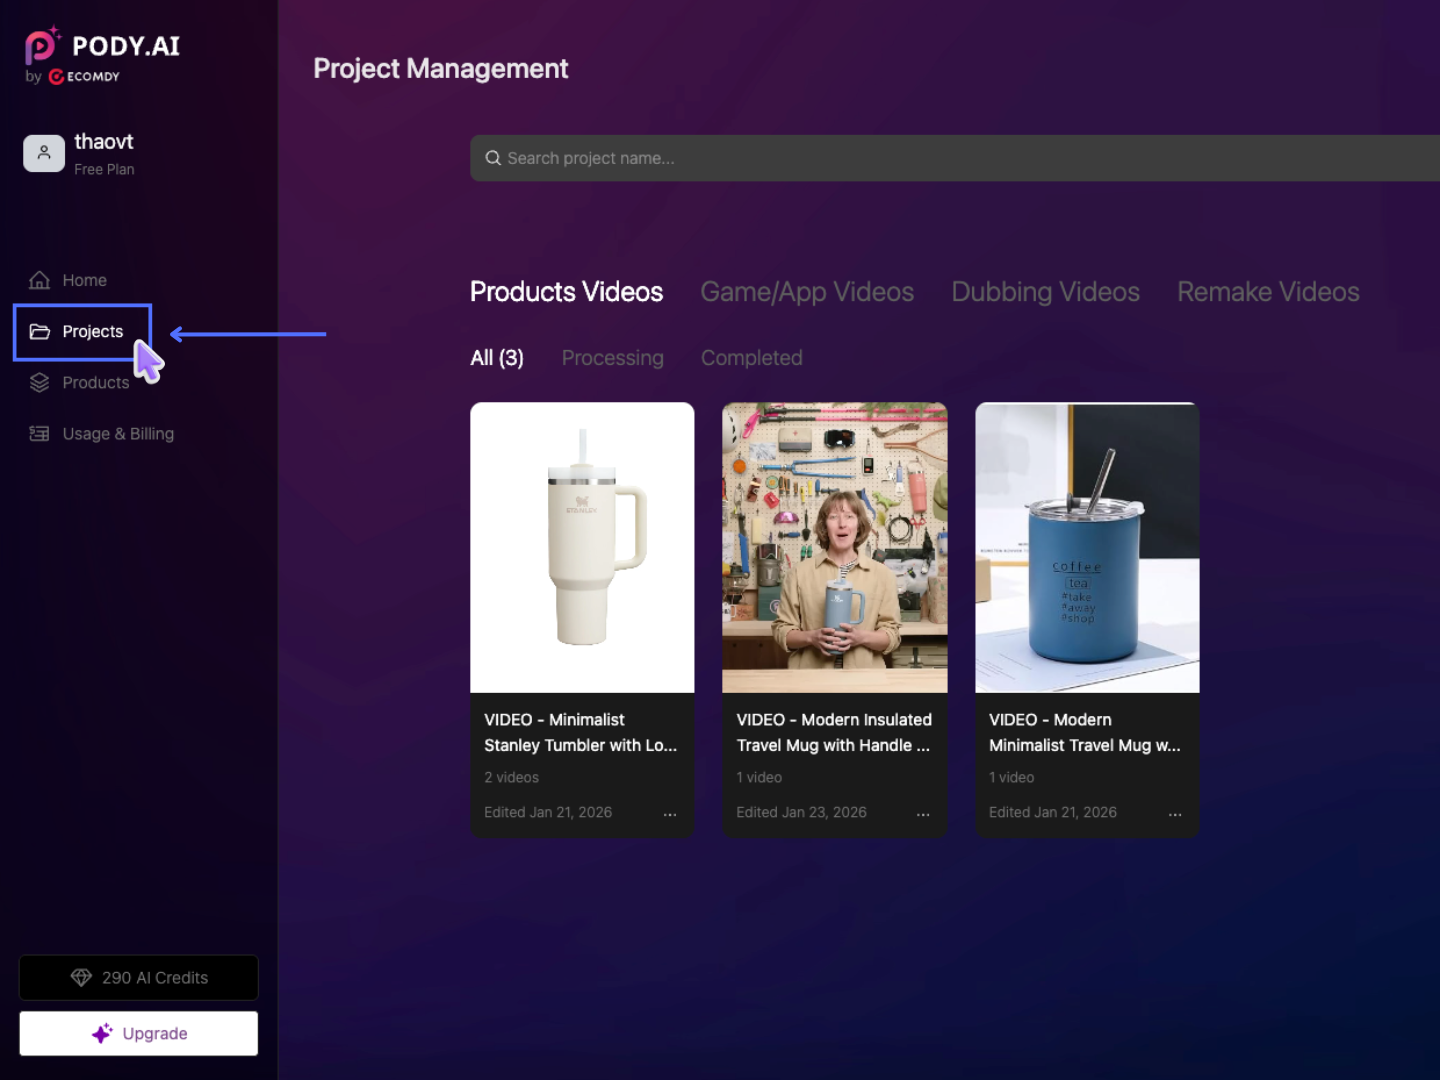Click the diamond AI Credits icon
This screenshot has width=1440, height=1080.
(x=81, y=978)
